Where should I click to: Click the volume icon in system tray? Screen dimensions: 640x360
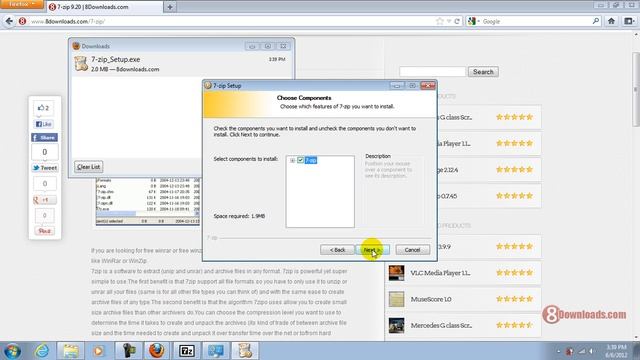(x=590, y=351)
